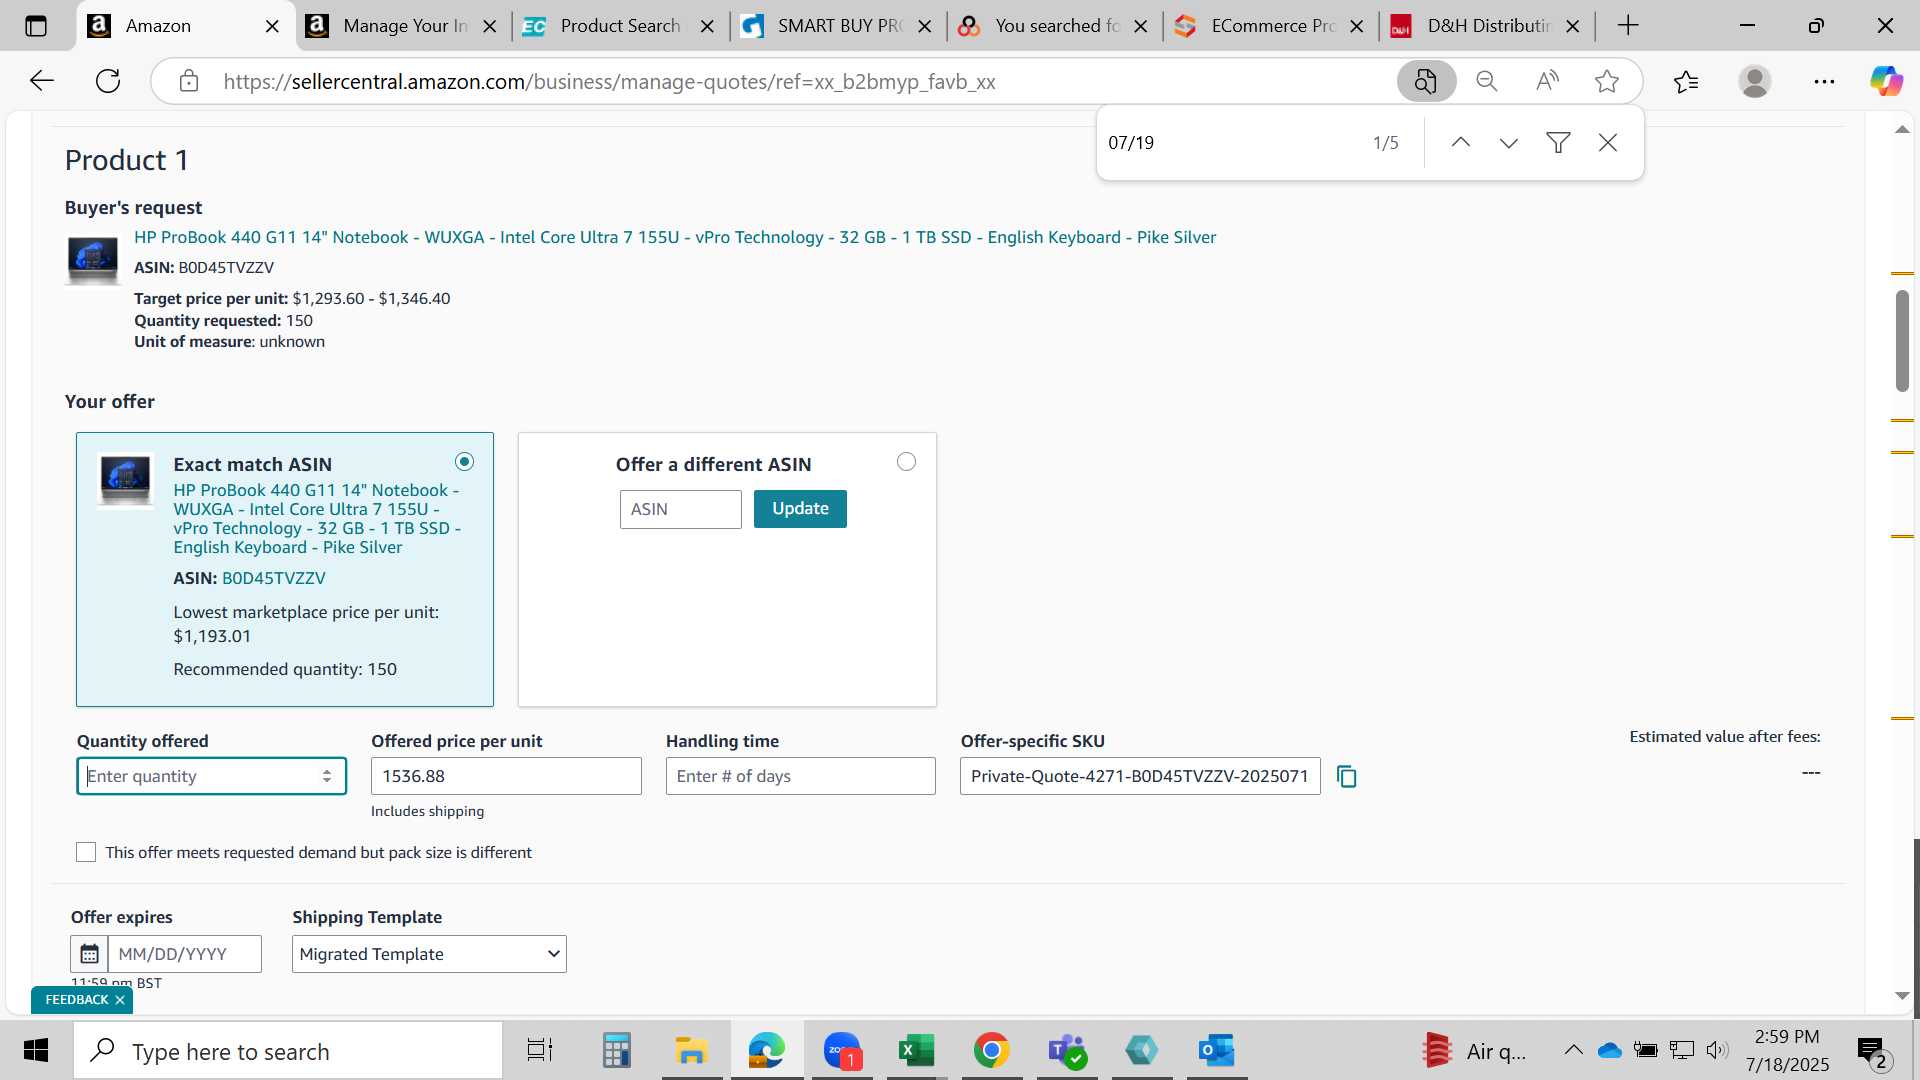Open the favorites list icon
Viewport: 1920px width, 1080px height.
click(1686, 81)
